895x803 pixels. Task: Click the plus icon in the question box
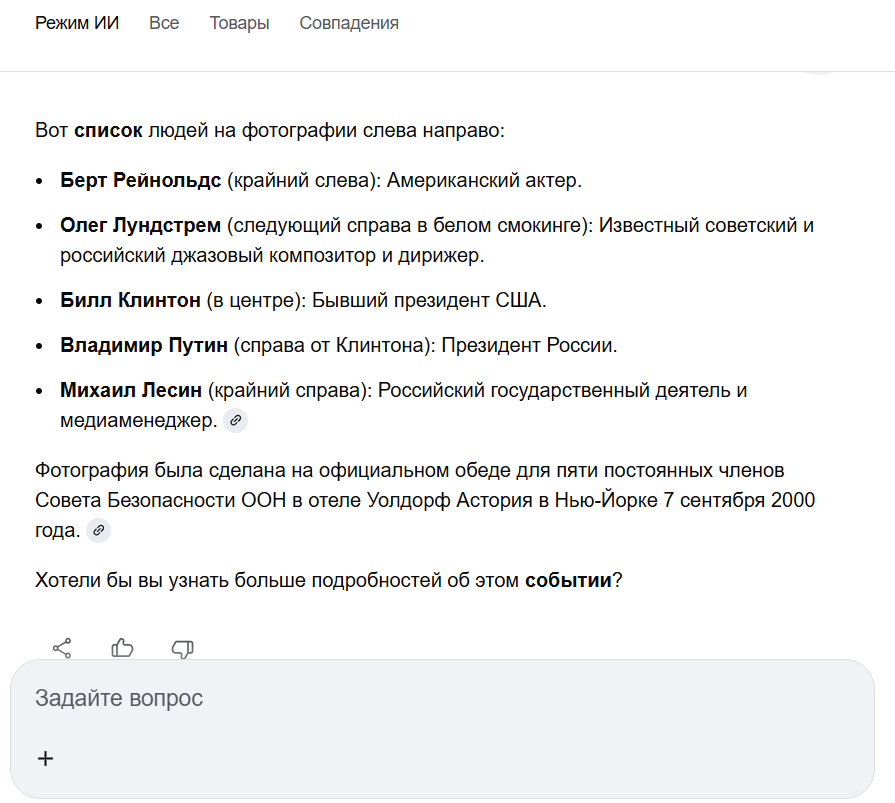click(x=45, y=758)
